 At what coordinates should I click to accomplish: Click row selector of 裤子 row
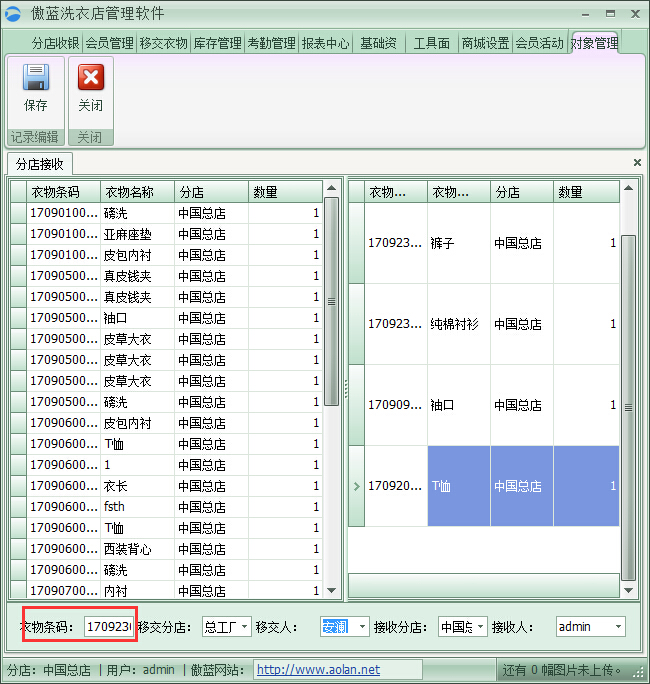[356, 243]
